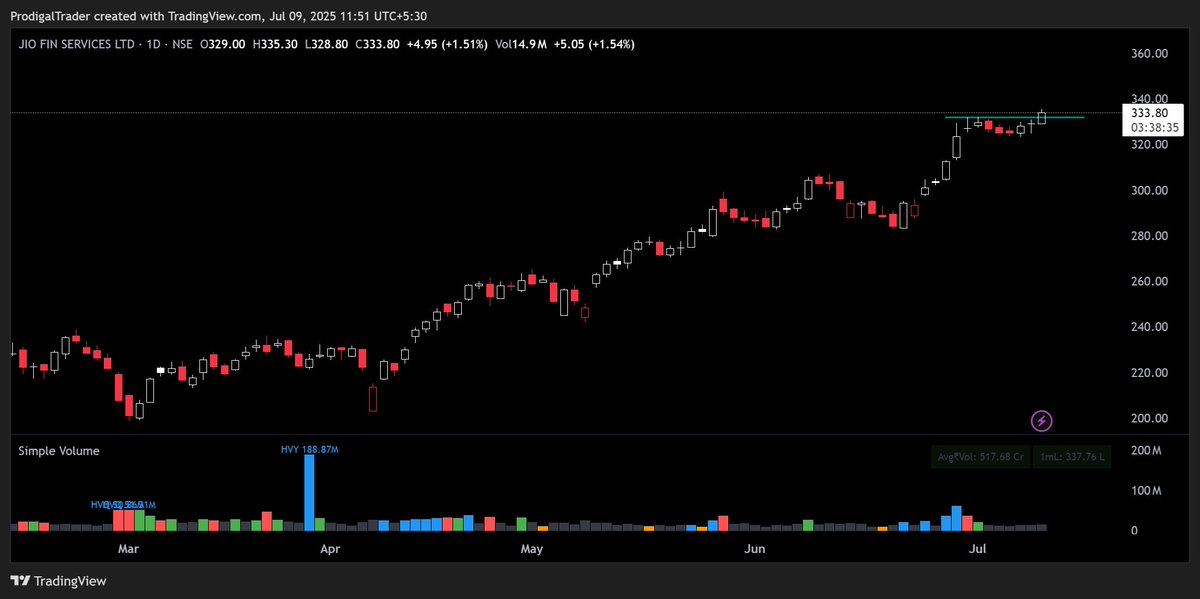This screenshot has width=1200, height=599.
Task: Click the 1mL: 337.76 L box
Action: [1070, 457]
